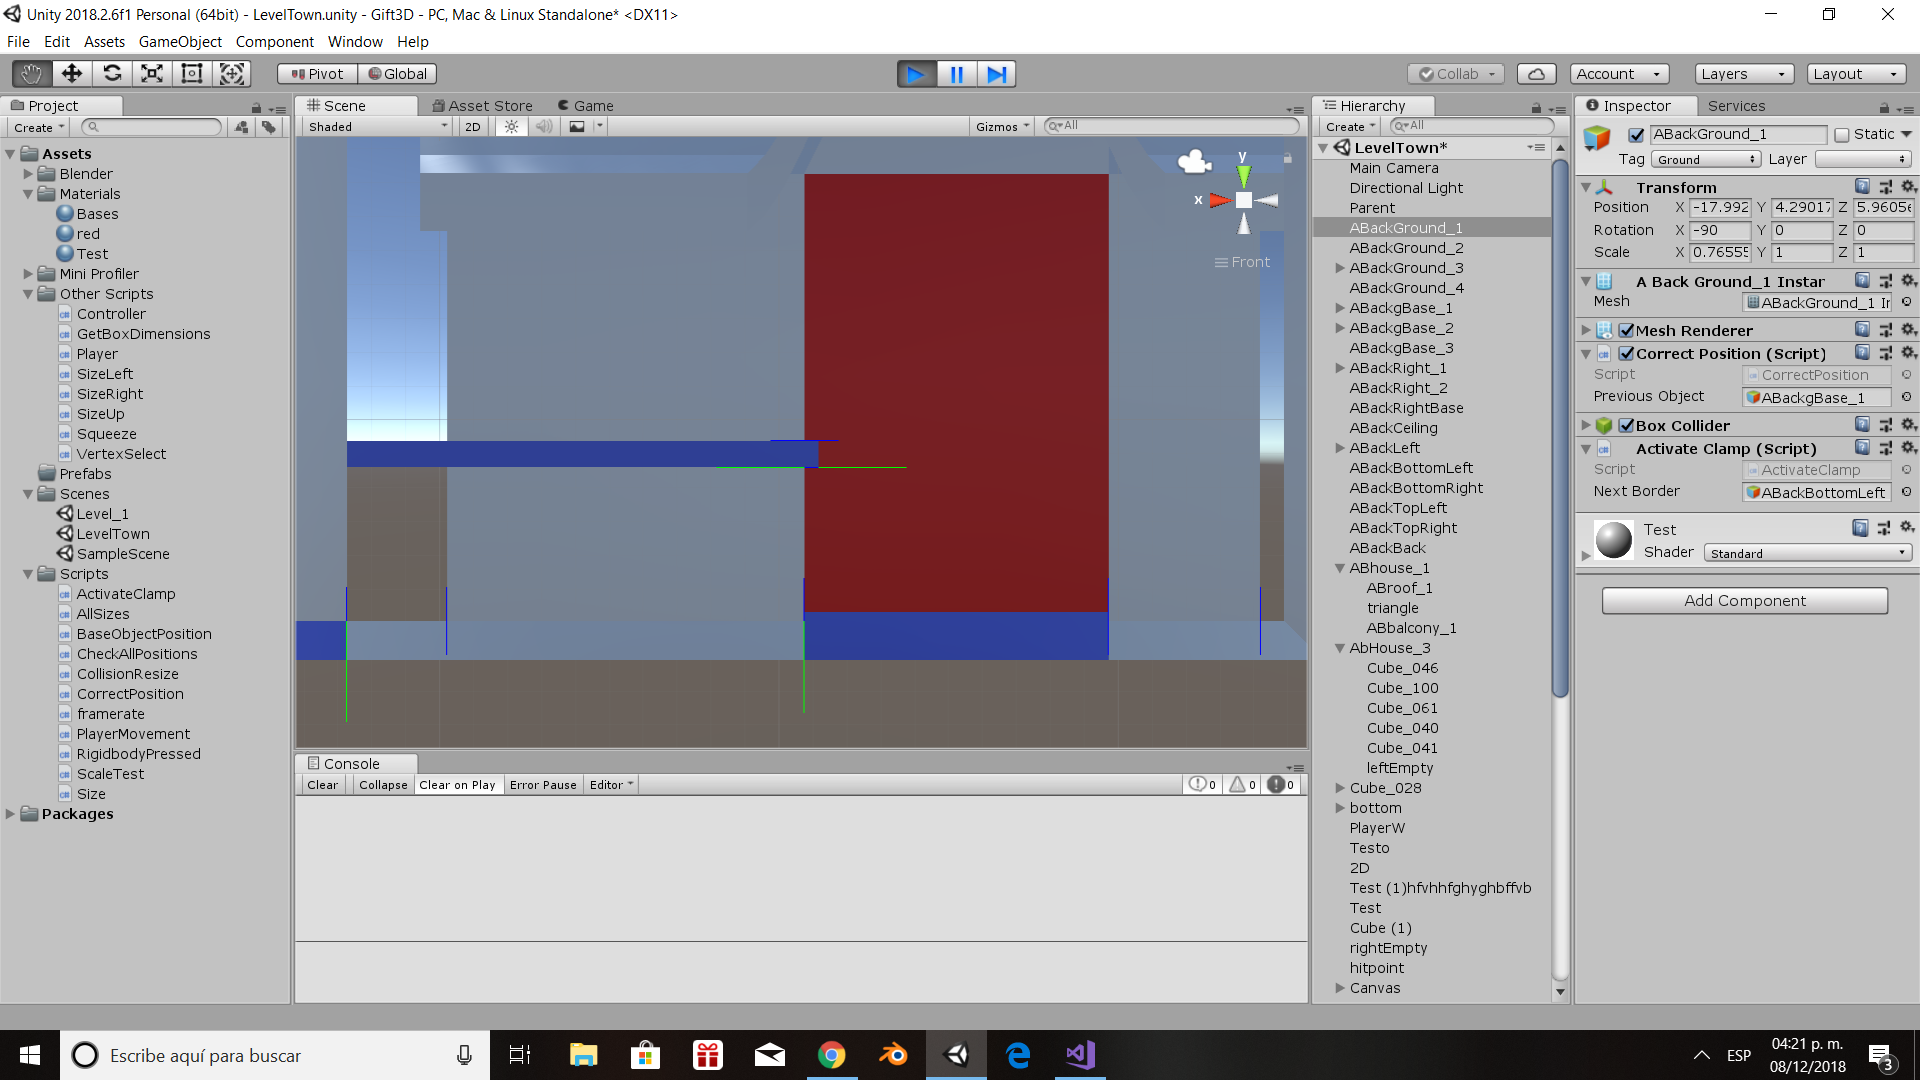Open Blender from Windows taskbar
This screenshot has height=1080, width=1920.
click(893, 1055)
